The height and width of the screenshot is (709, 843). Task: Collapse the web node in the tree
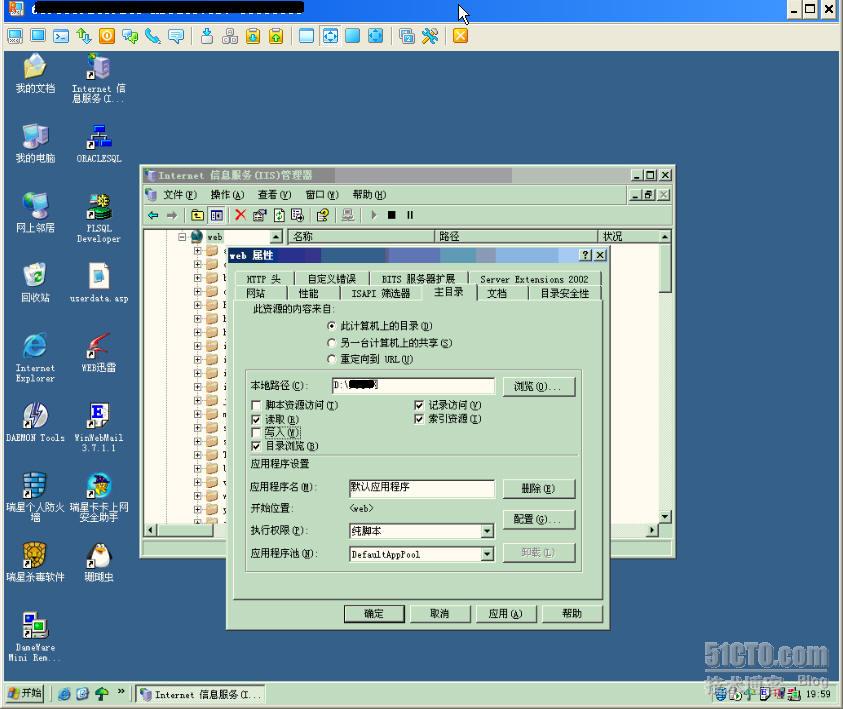click(x=182, y=237)
